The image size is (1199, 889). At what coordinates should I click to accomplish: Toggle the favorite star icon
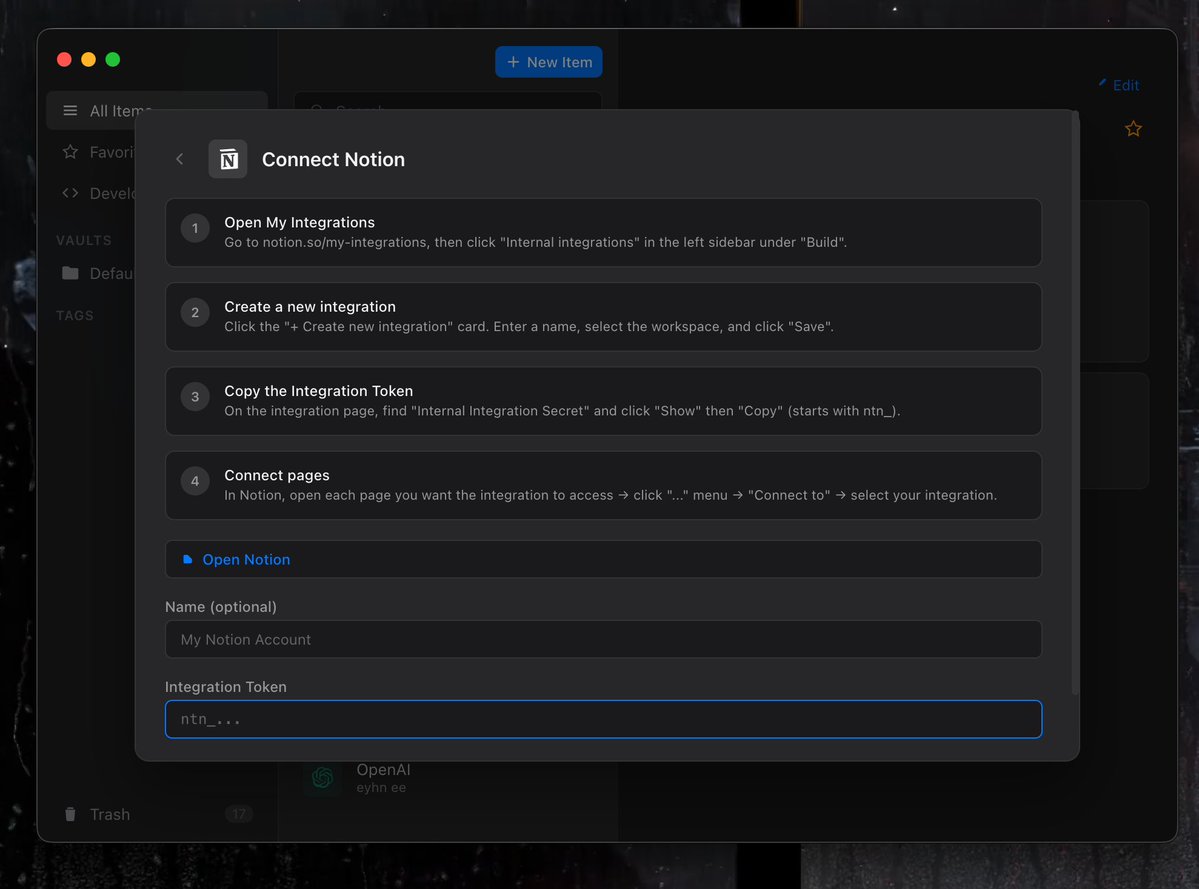pos(1133,129)
